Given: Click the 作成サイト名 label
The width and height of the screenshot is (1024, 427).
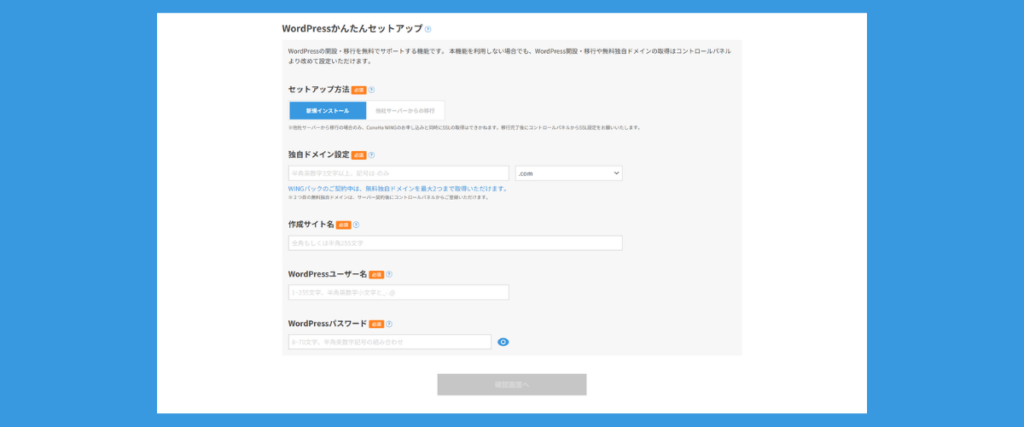Looking at the screenshot, I should point(311,225).
